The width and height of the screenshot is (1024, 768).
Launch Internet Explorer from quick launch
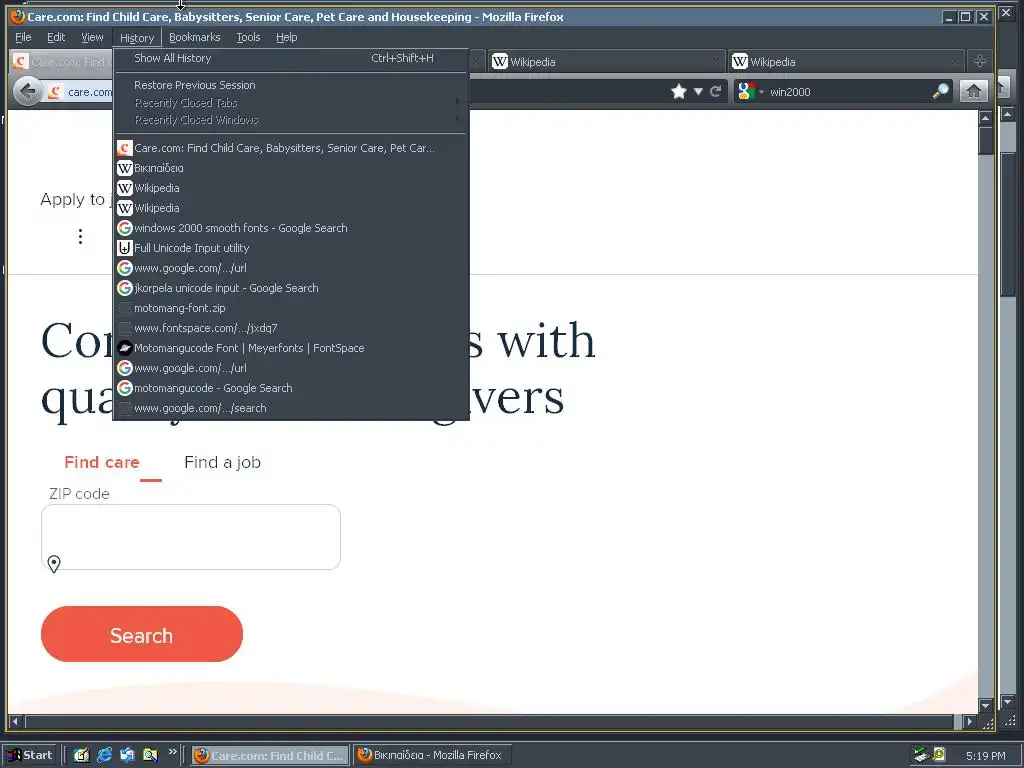tap(104, 755)
